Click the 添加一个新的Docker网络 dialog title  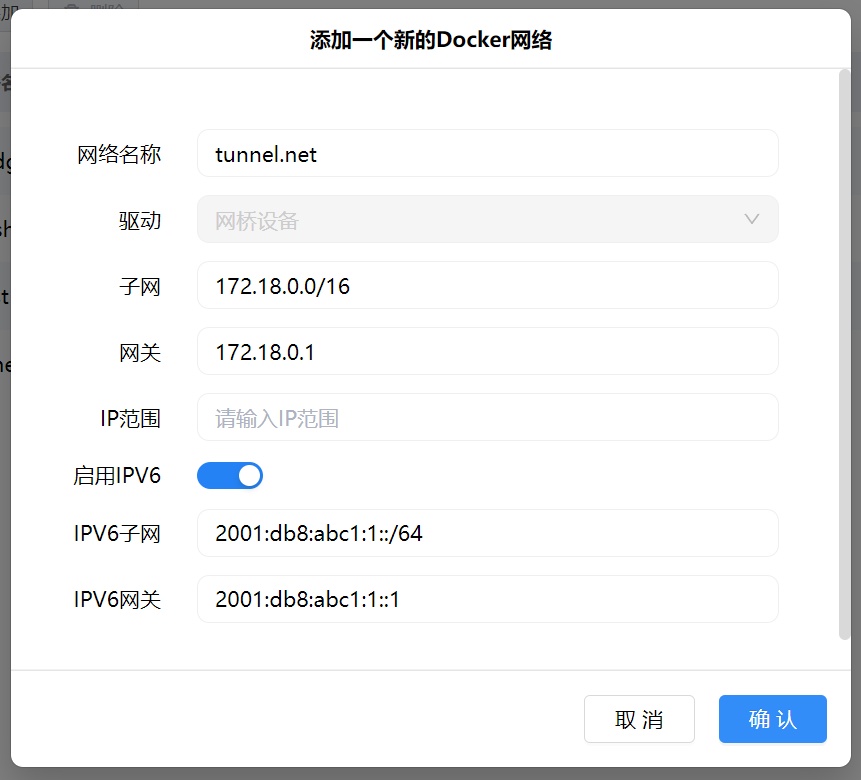point(430,40)
